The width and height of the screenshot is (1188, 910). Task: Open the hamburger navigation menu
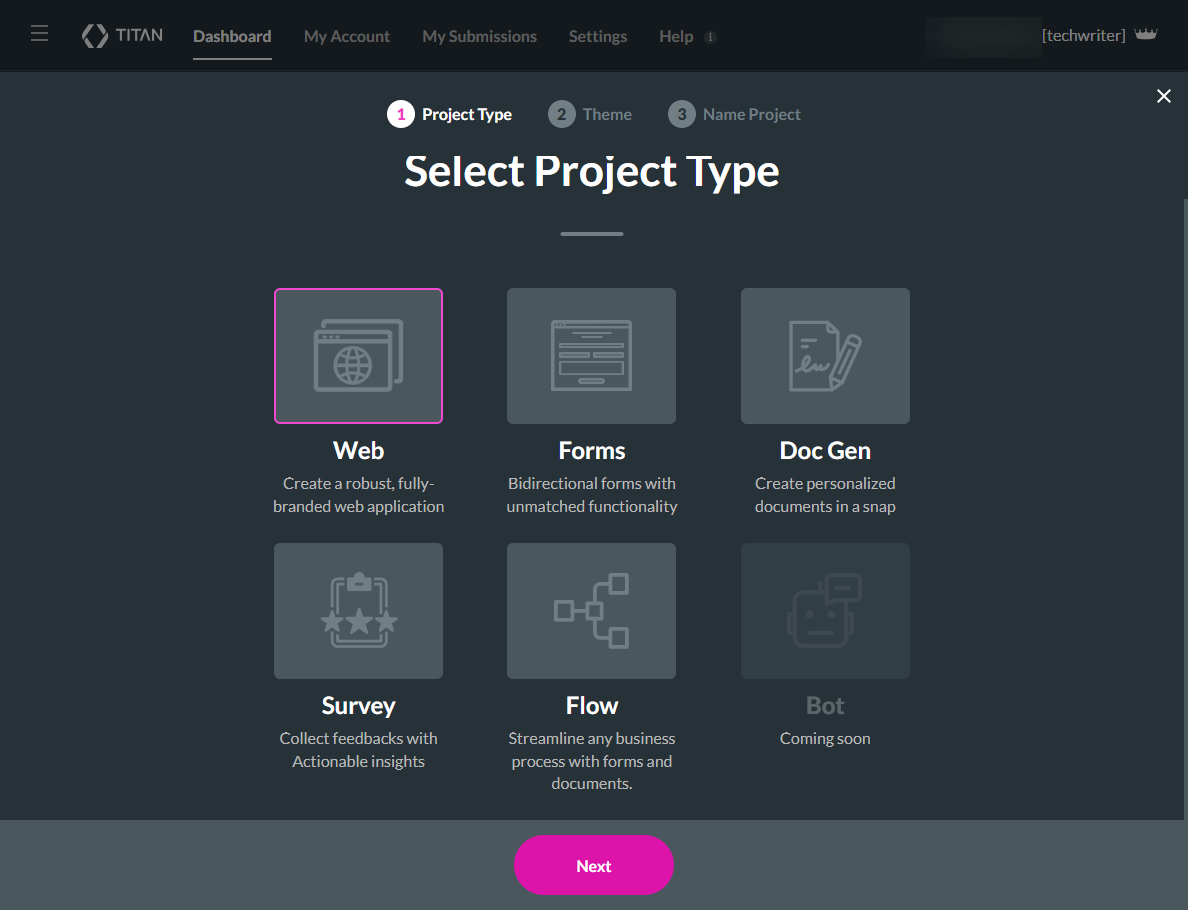click(x=39, y=32)
